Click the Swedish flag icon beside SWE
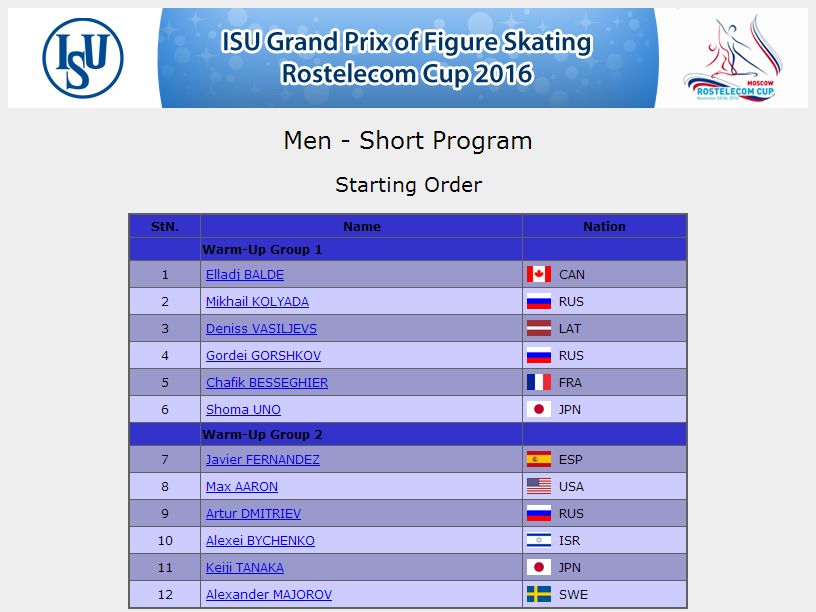 539,594
